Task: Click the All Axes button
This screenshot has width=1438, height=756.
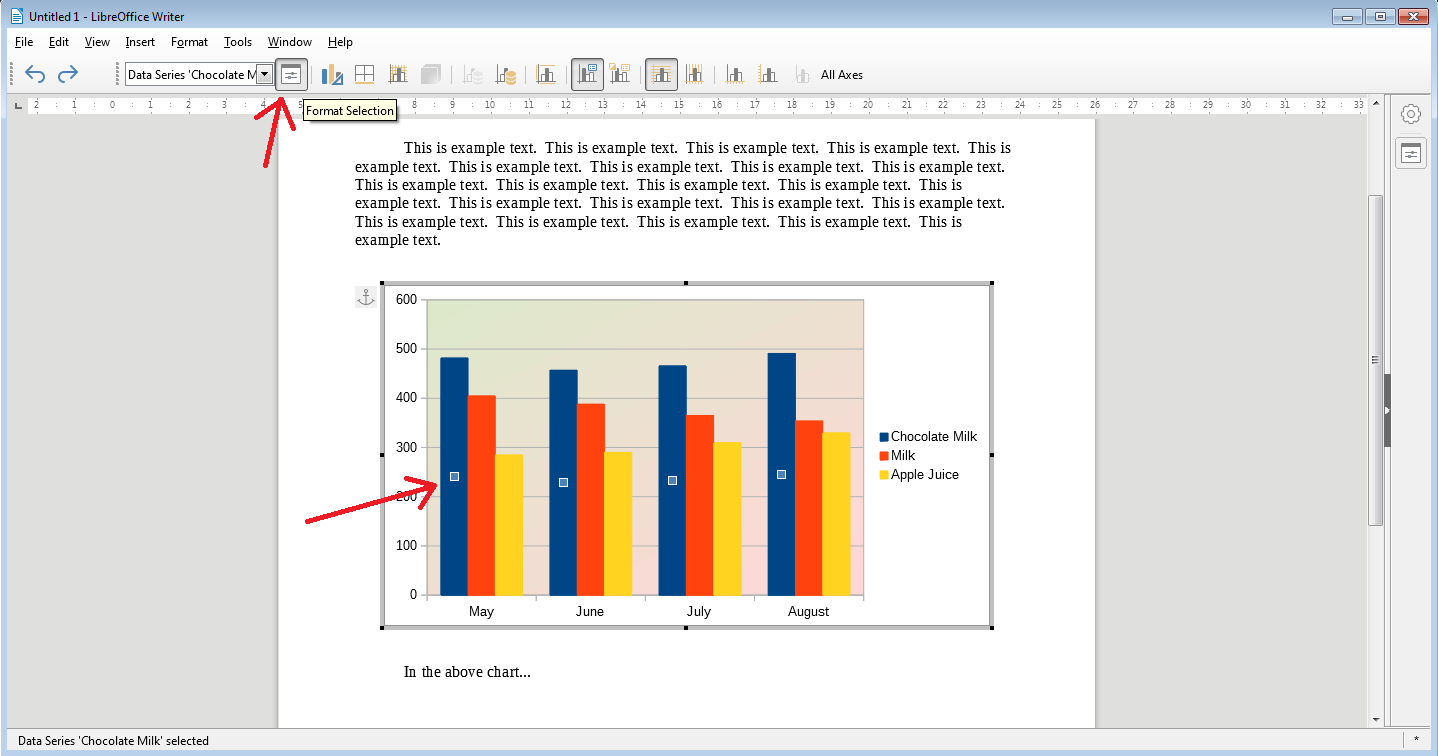Action: 841,75
